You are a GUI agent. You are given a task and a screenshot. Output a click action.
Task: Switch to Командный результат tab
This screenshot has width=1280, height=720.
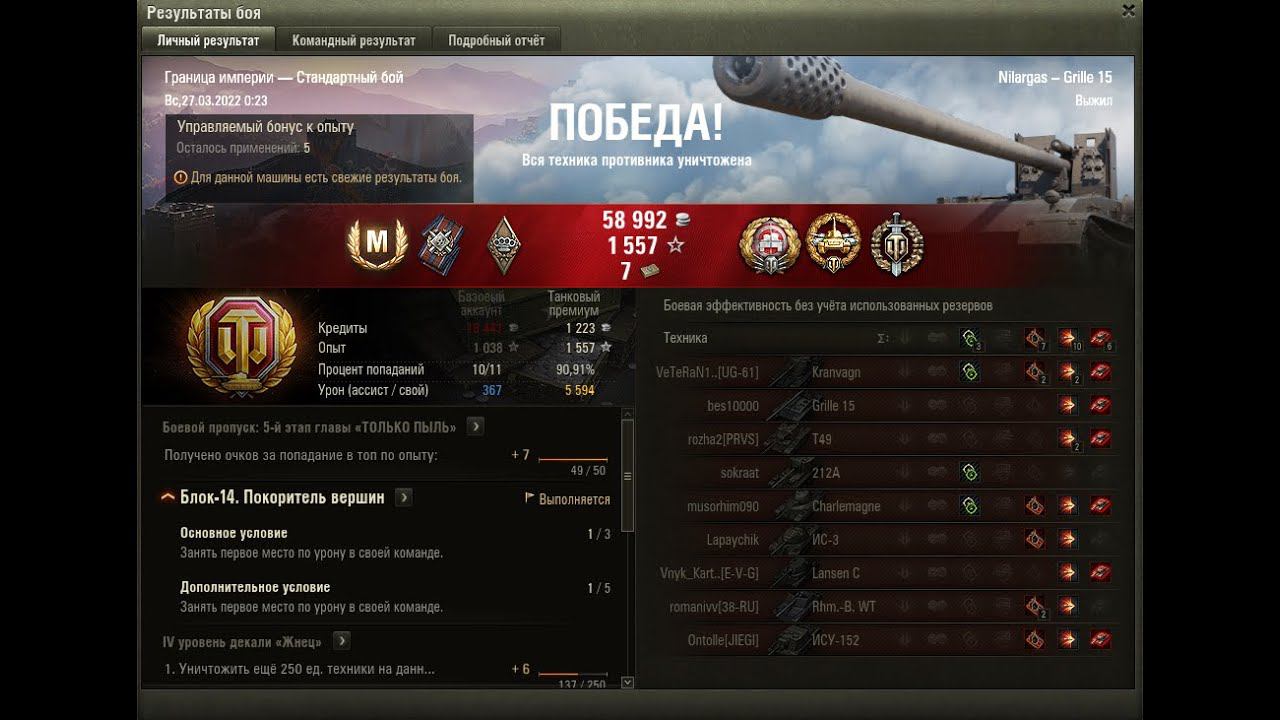point(354,41)
